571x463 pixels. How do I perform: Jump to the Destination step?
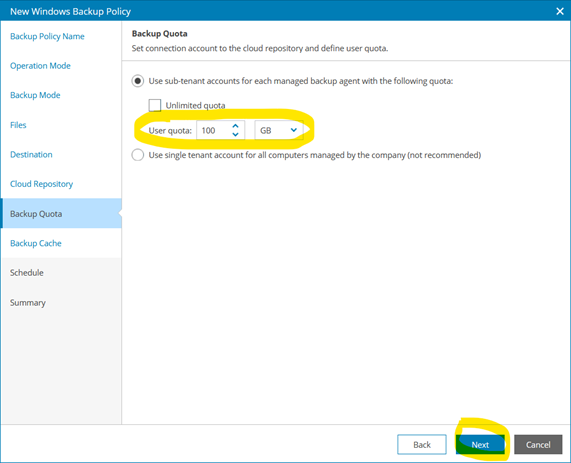(x=31, y=154)
